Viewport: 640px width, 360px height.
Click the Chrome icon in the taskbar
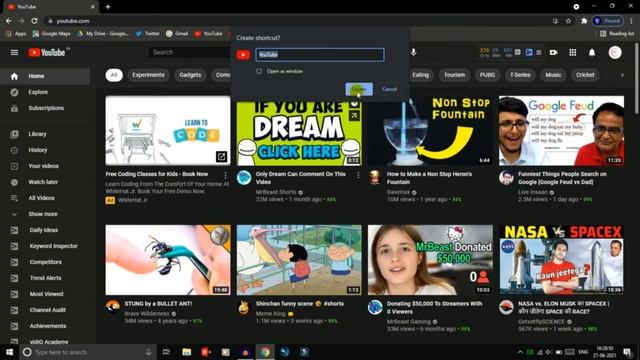[x=265, y=352]
